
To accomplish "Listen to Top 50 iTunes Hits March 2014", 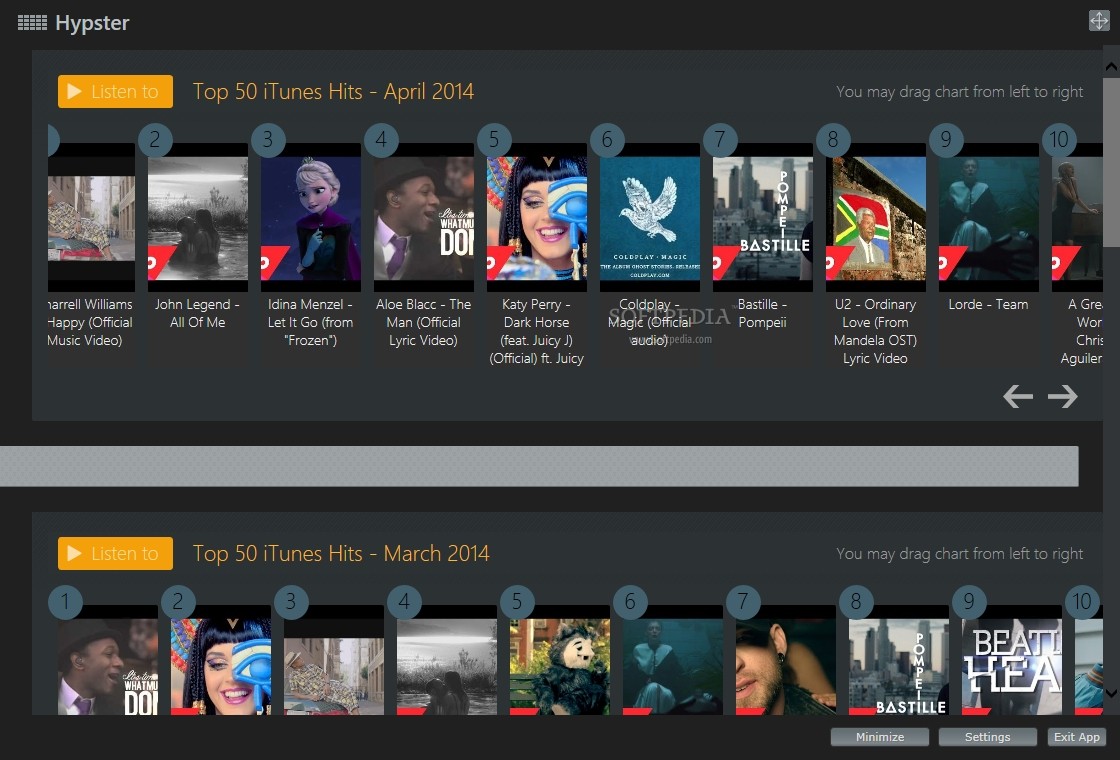I will pyautogui.click(x=115, y=554).
